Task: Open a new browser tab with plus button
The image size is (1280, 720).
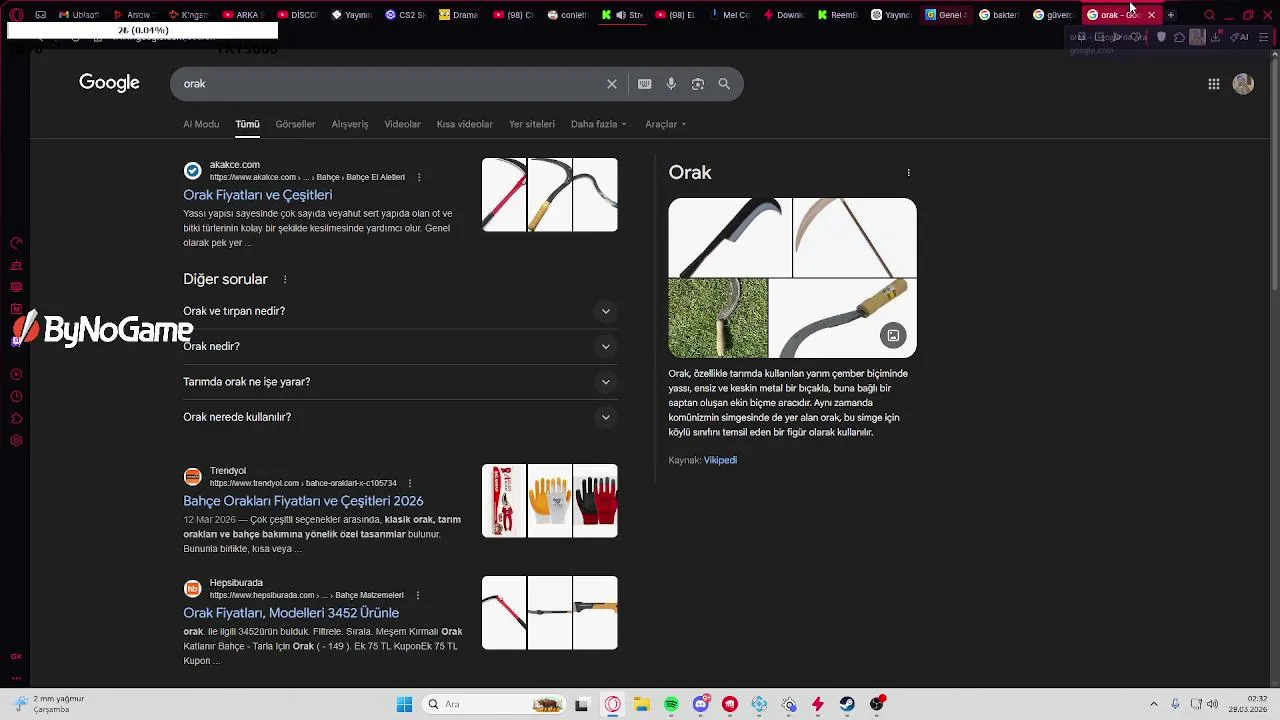Action: [1171, 15]
